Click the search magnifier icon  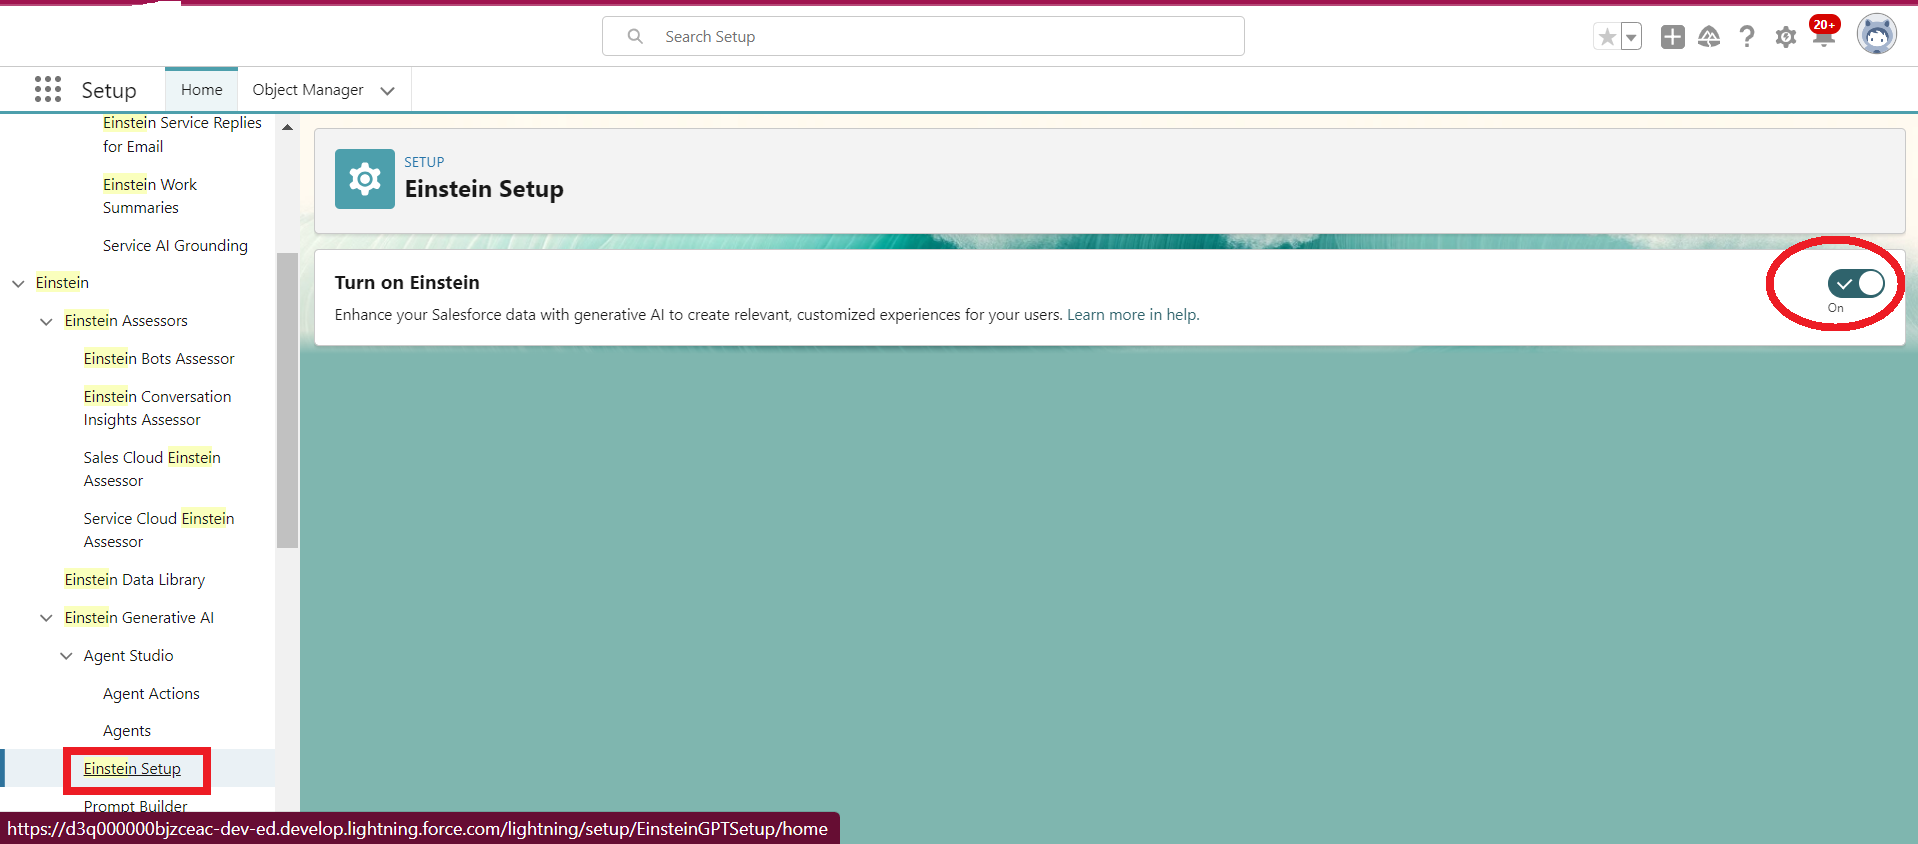635,36
